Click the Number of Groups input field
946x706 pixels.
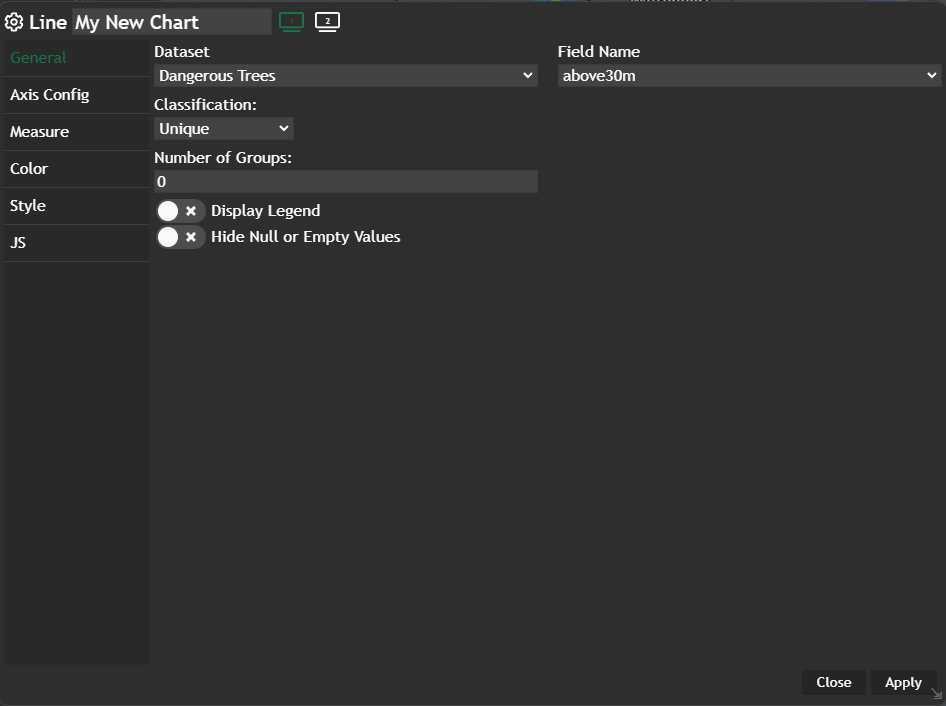[346, 182]
